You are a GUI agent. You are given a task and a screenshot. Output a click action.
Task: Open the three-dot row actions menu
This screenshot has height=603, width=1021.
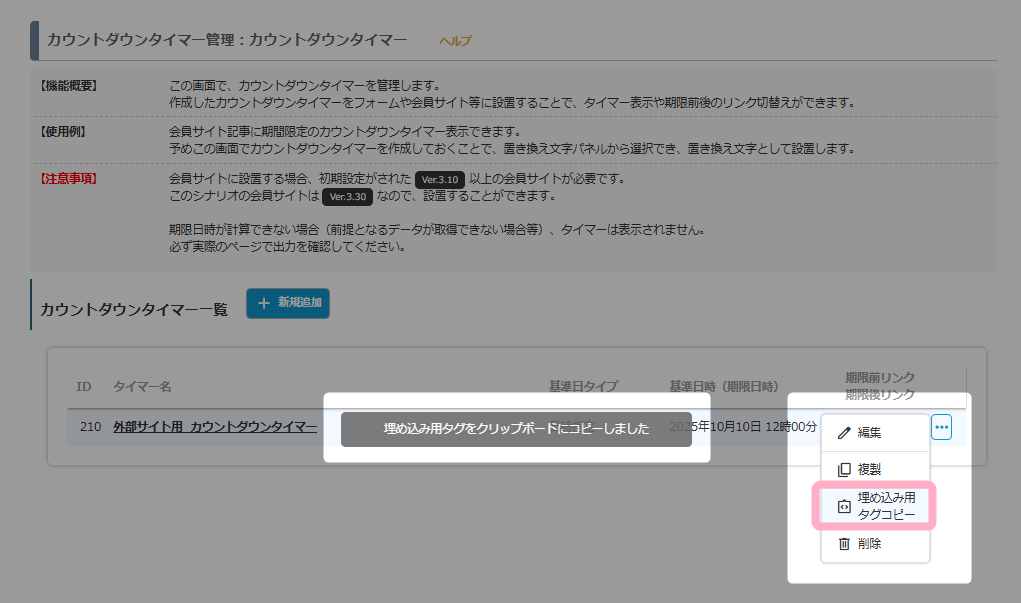941,428
